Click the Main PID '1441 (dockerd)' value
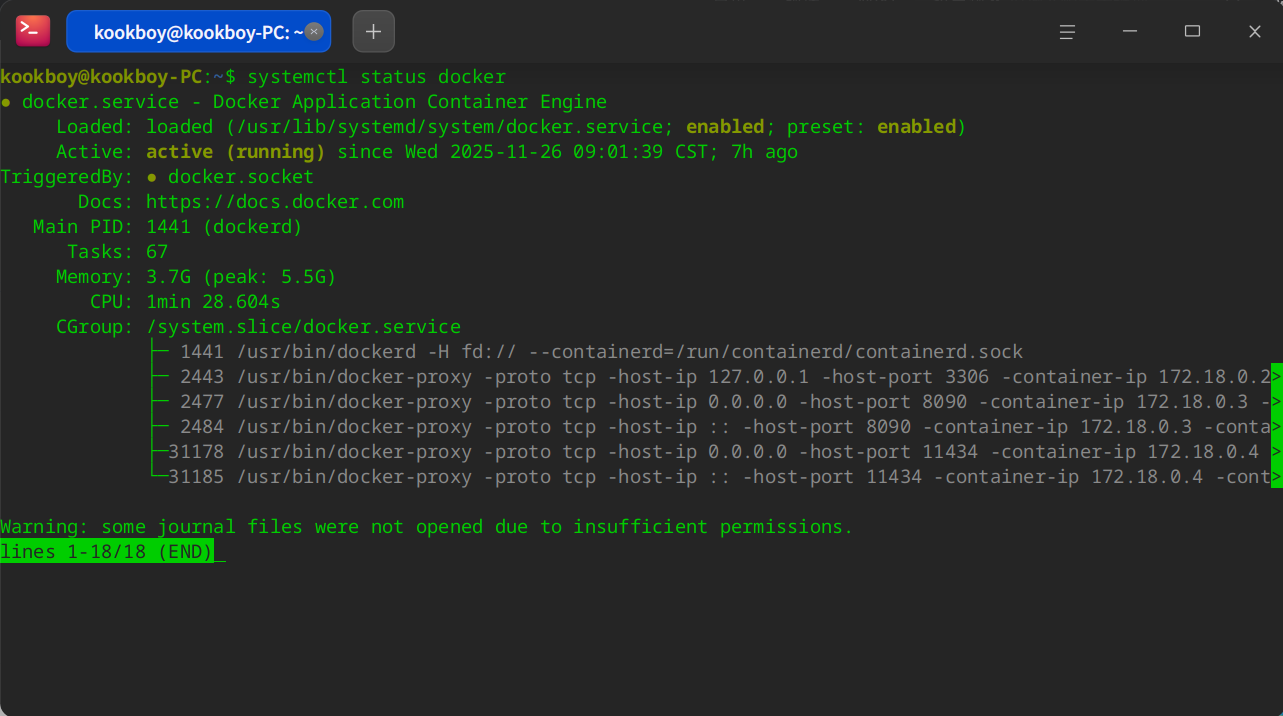This screenshot has width=1283, height=716. 224,227
